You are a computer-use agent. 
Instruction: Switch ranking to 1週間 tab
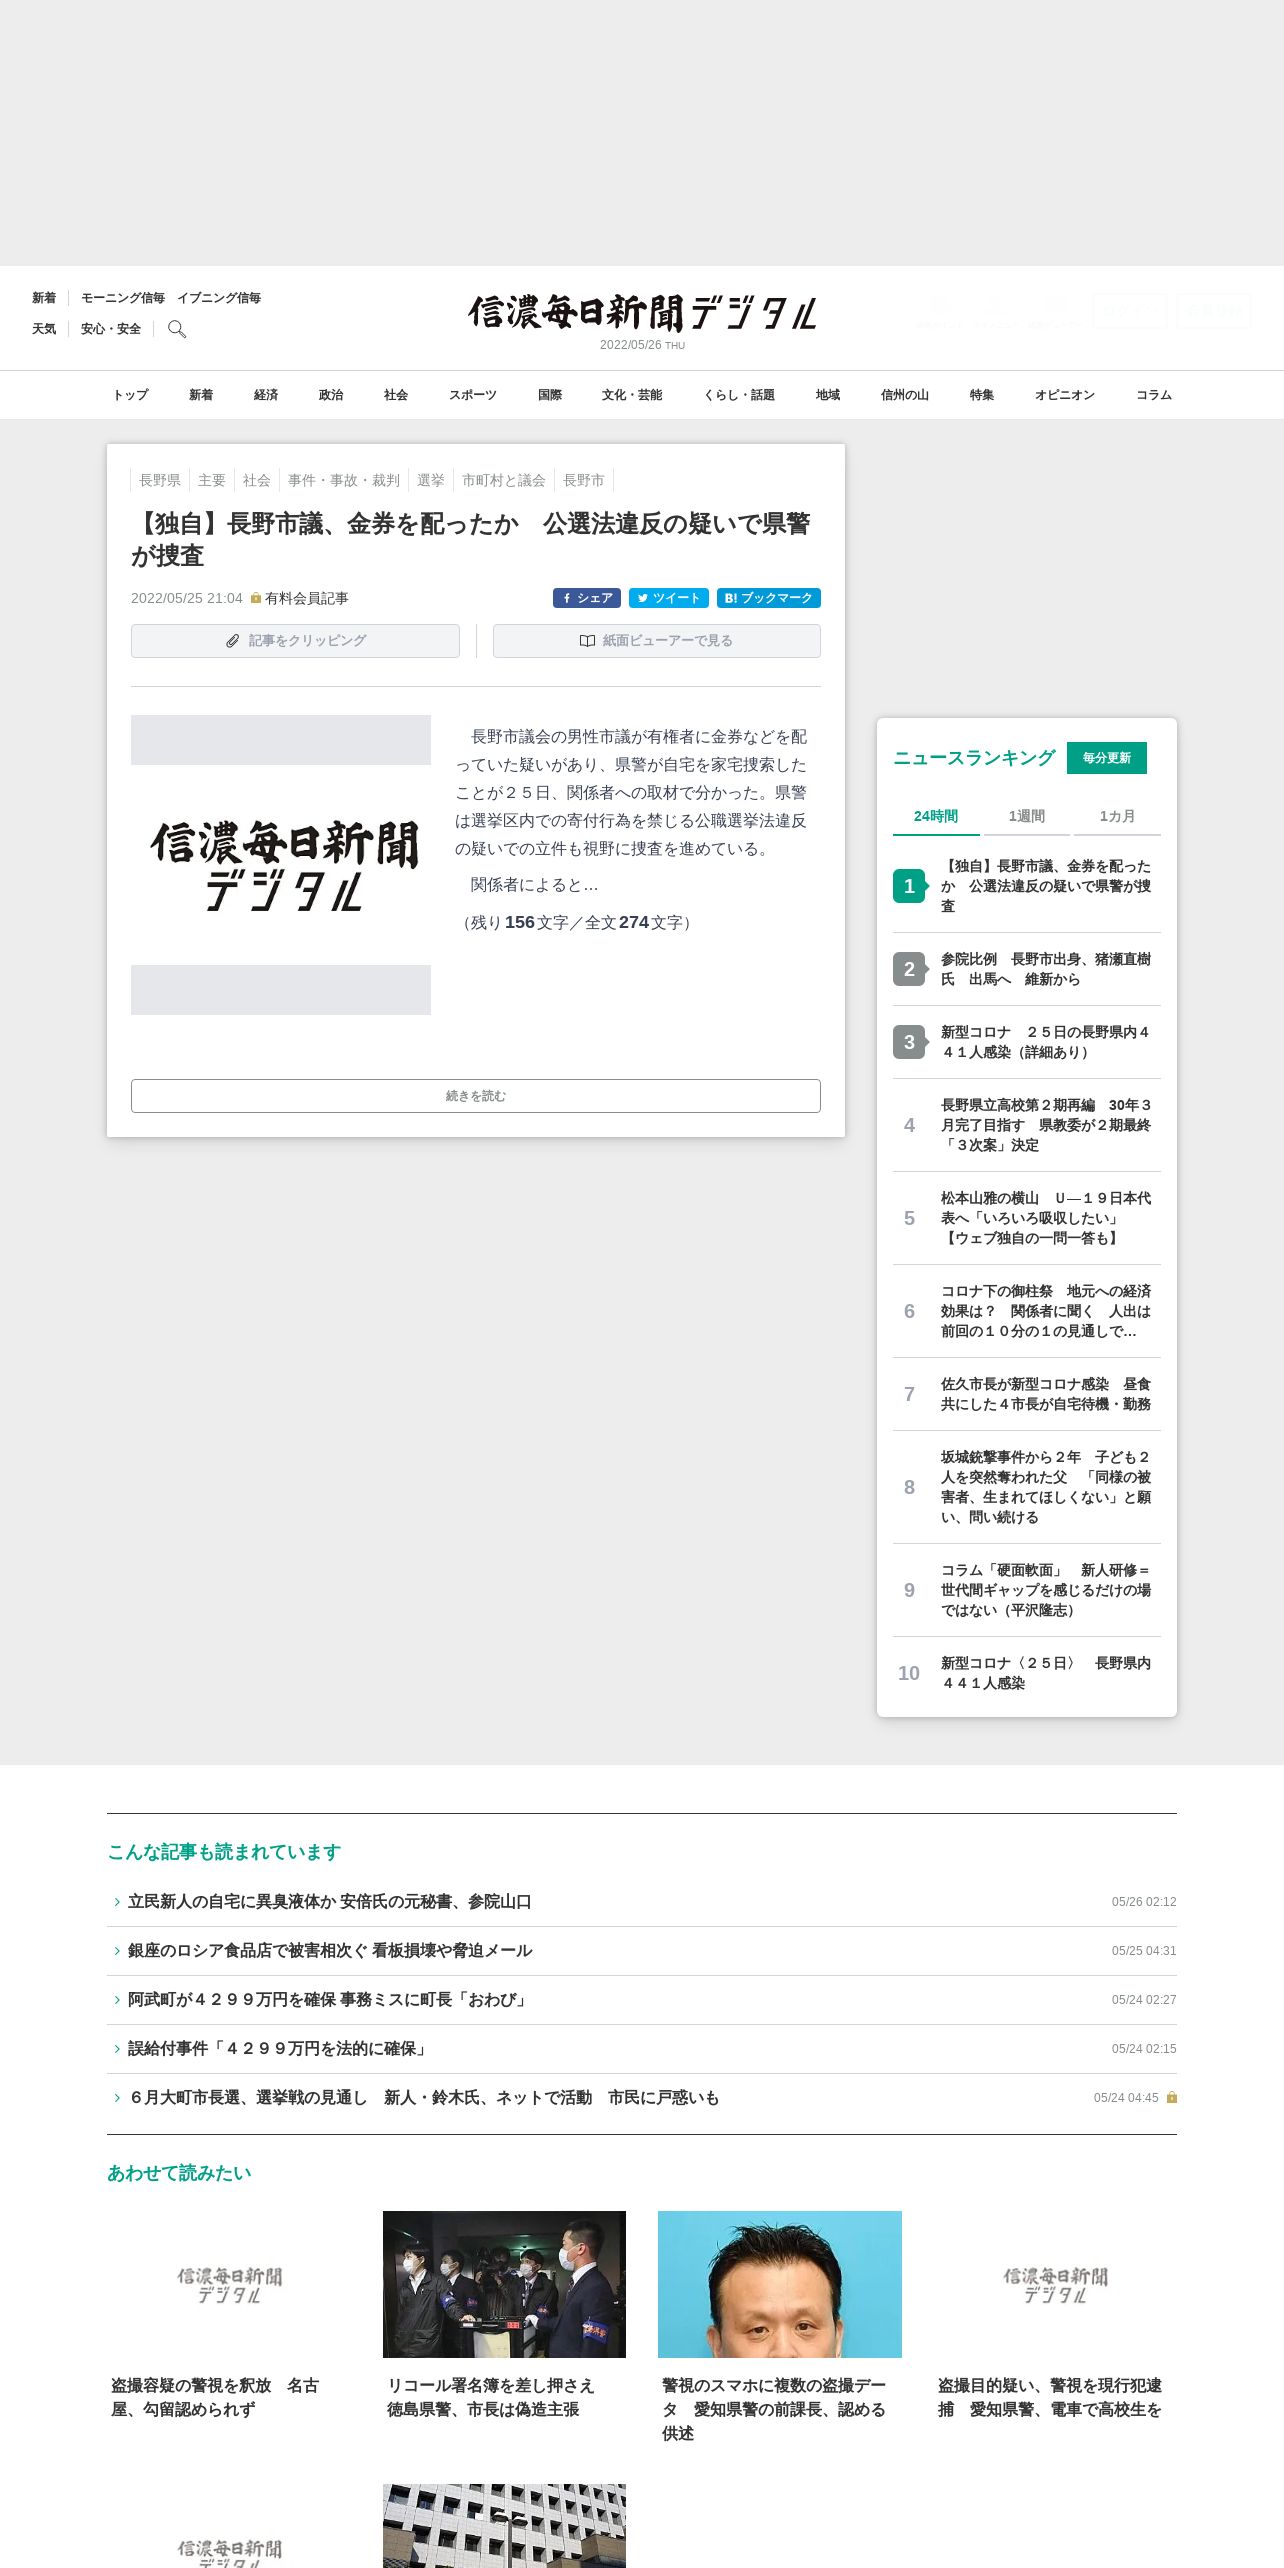pos(1027,816)
